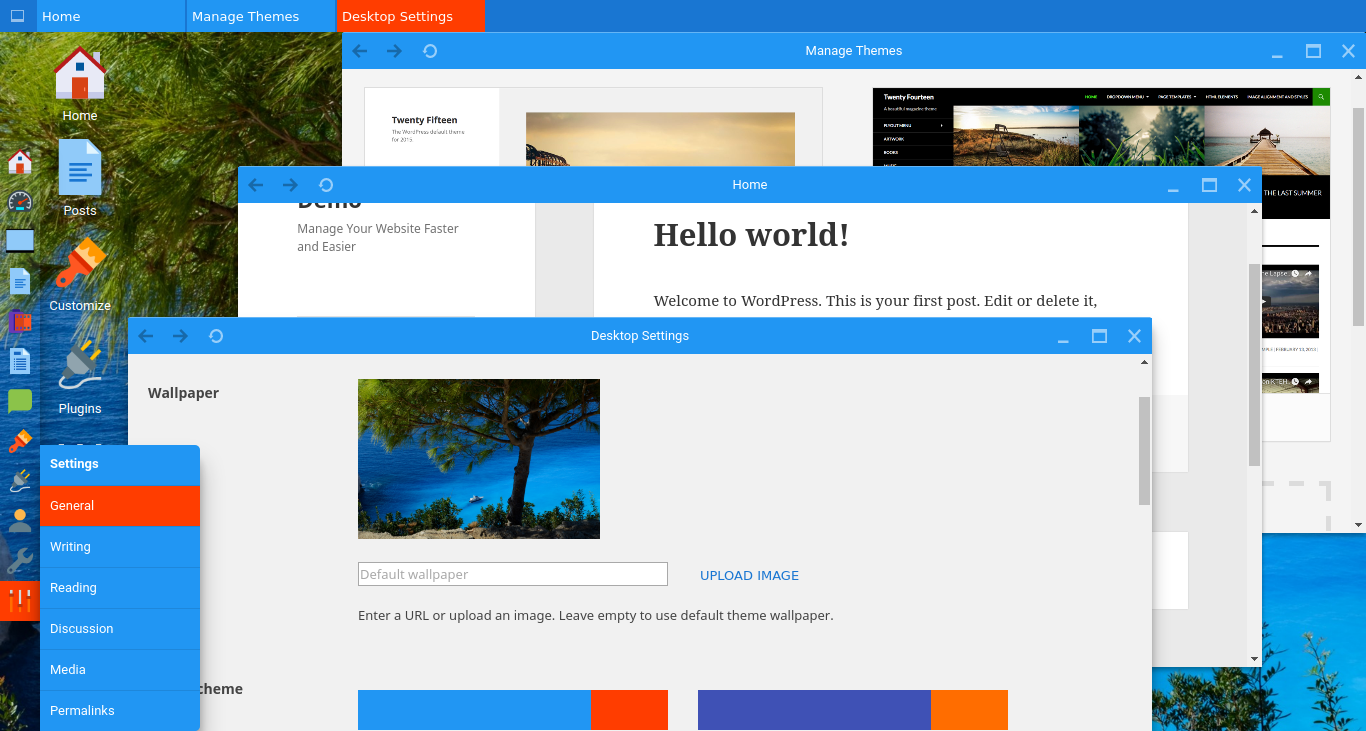The image size is (1366, 731).
Task: Open the small Plugins plug icon in sidebar
Action: [x=20, y=481]
